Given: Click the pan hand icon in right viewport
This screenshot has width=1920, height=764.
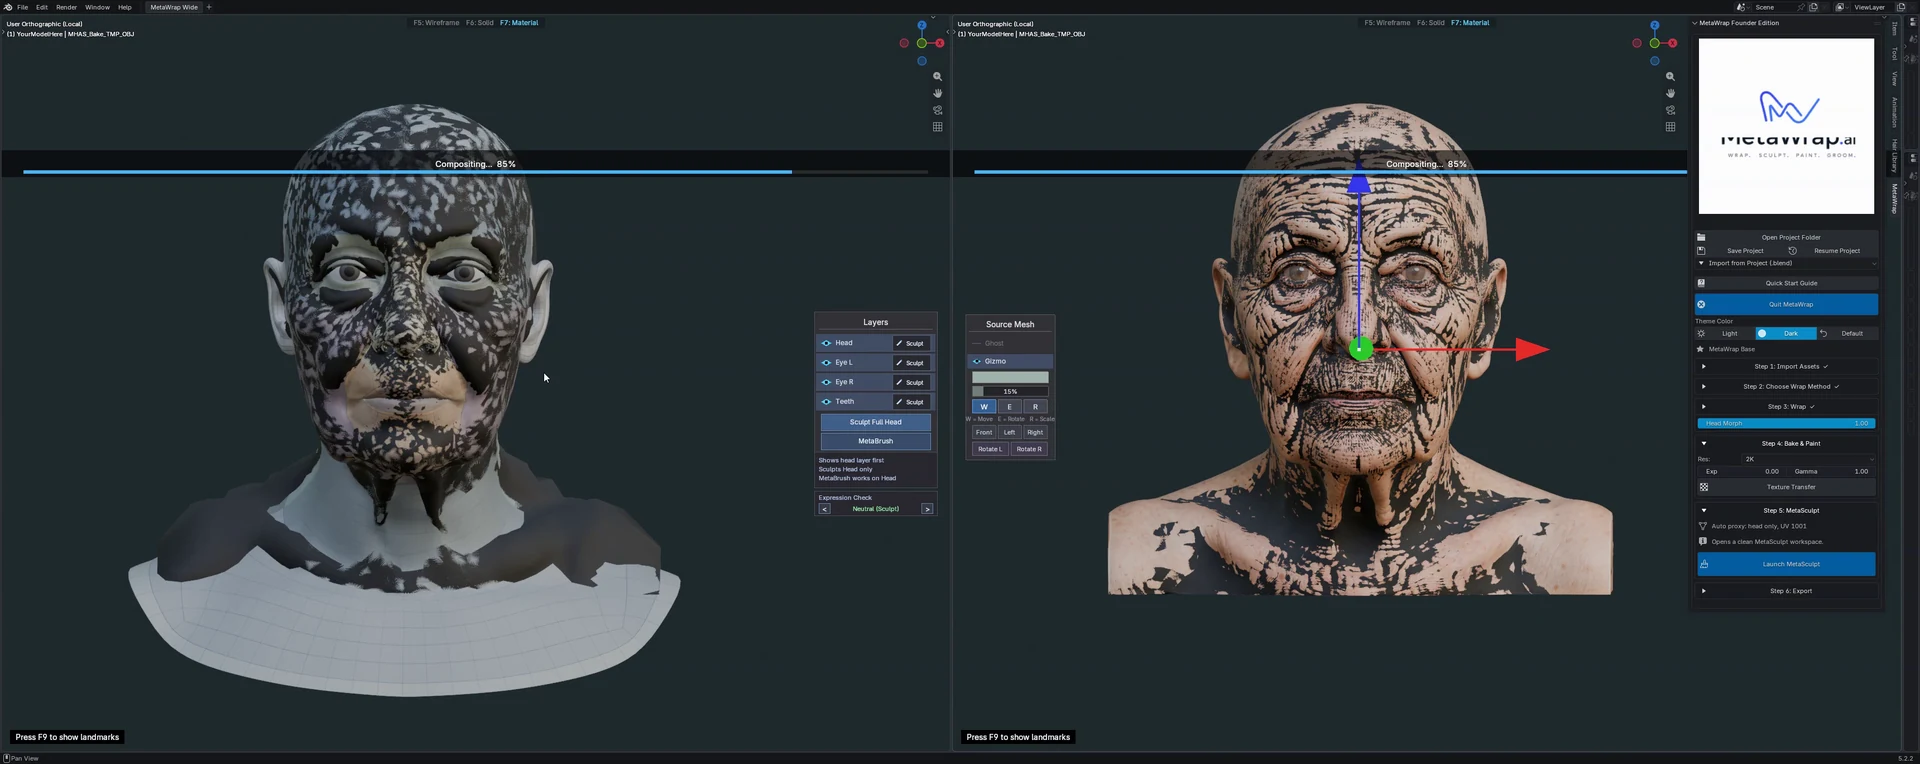Looking at the screenshot, I should tap(1670, 93).
